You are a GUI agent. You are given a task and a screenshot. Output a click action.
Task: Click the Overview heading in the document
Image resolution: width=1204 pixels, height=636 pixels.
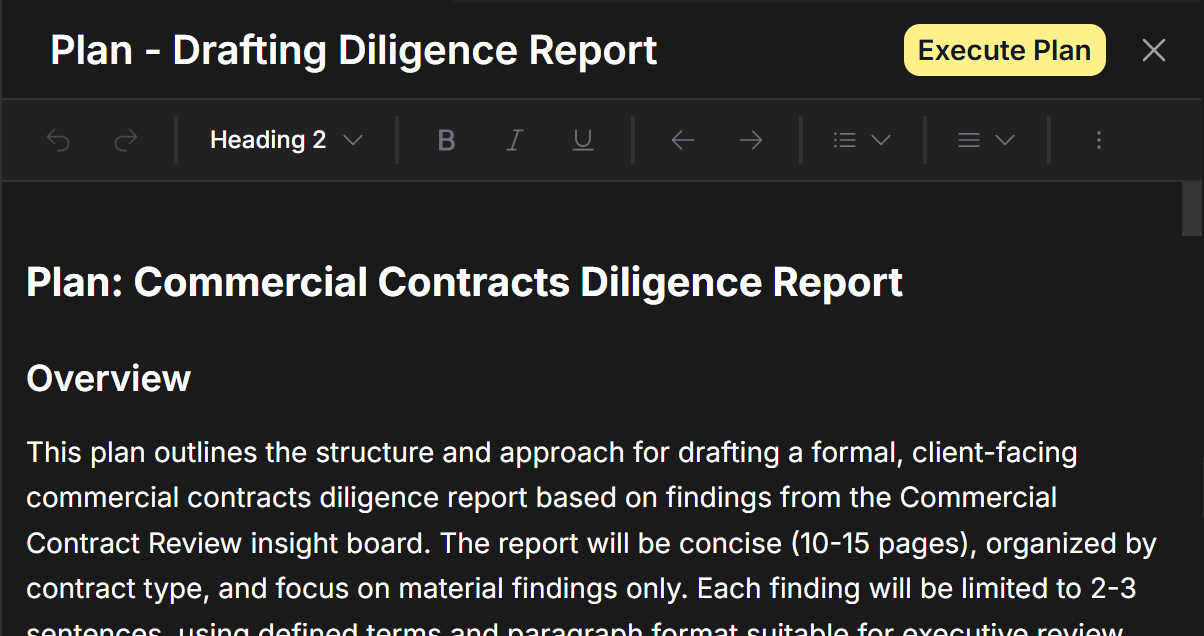click(108, 378)
